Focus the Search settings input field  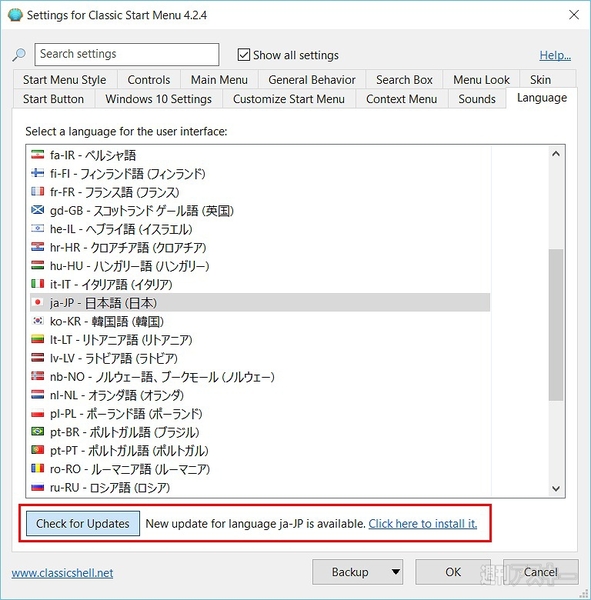coord(127,54)
